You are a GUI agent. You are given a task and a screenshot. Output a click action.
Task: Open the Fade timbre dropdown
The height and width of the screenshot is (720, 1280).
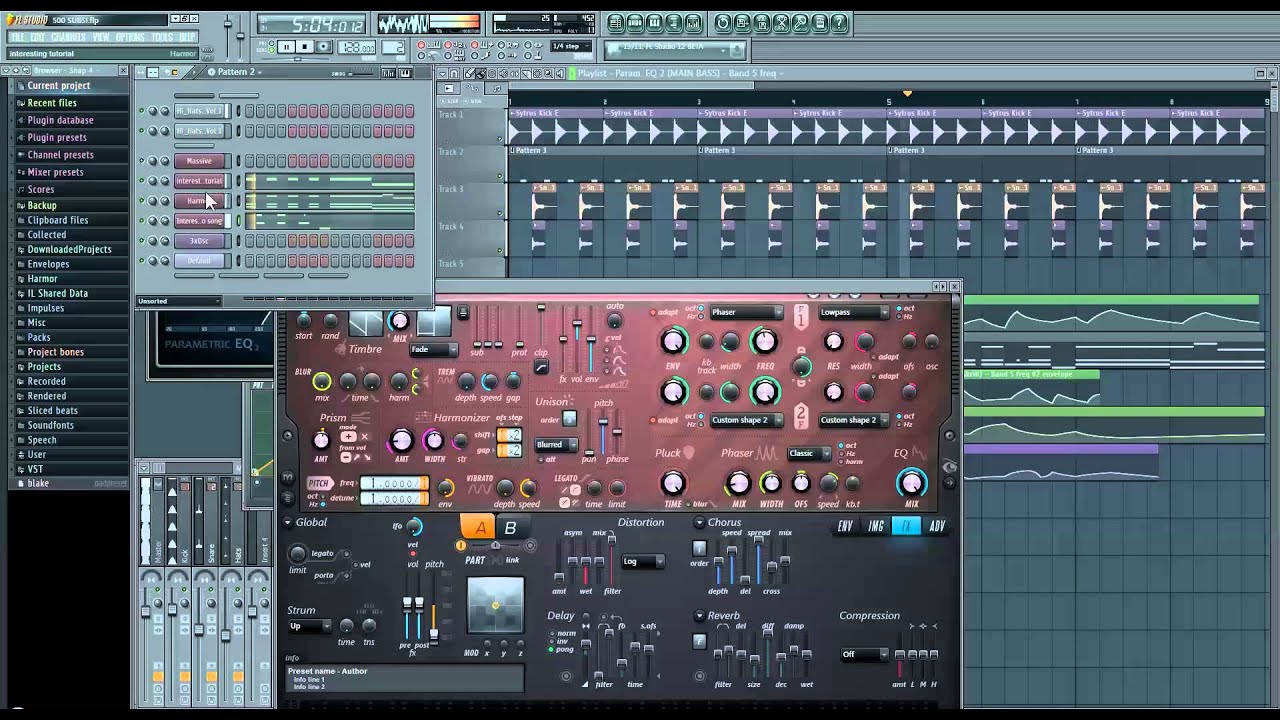click(x=433, y=349)
